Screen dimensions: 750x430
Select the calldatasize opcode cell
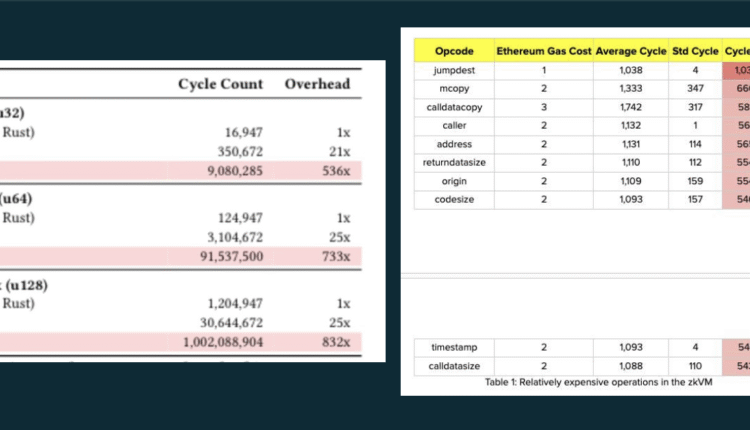(454, 366)
